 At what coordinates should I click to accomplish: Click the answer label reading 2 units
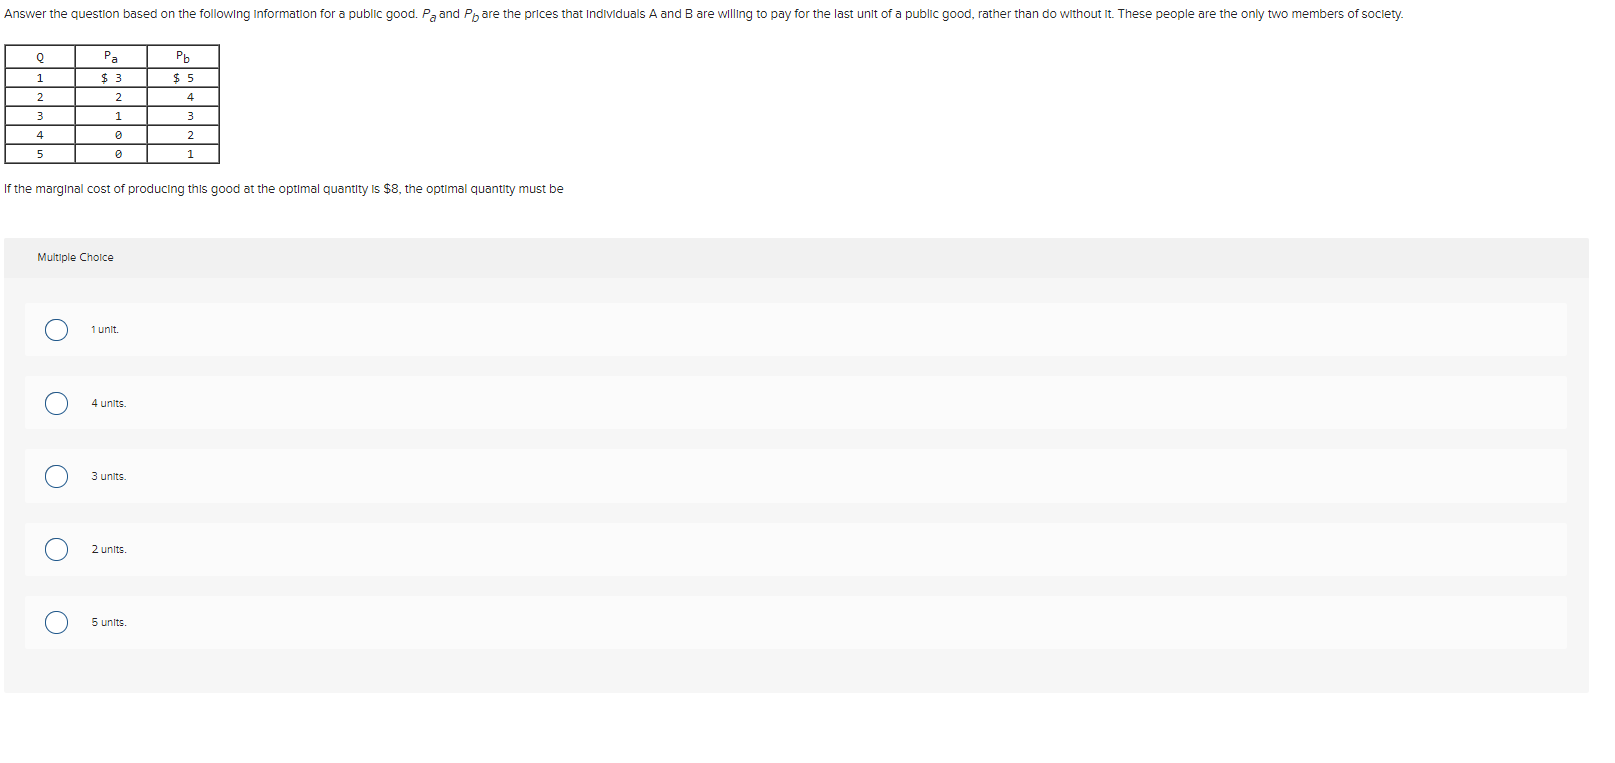(x=108, y=549)
